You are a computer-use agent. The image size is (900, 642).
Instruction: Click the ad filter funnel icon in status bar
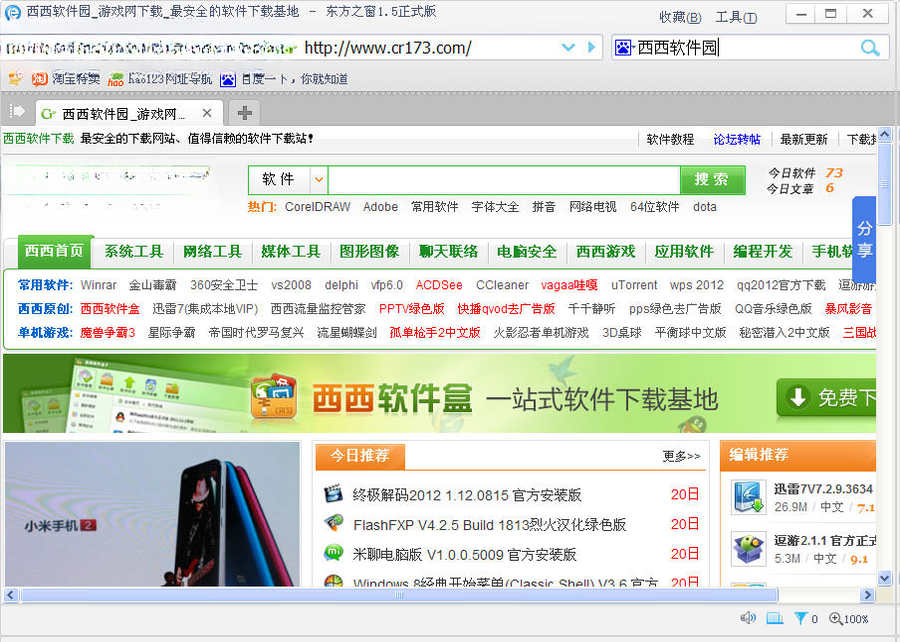[800, 618]
